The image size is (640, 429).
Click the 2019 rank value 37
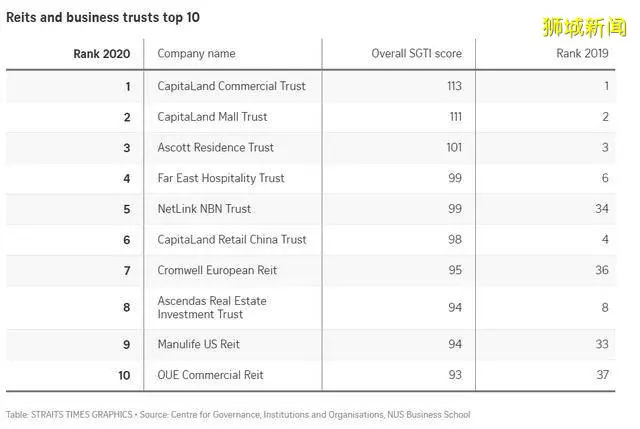tap(602, 375)
